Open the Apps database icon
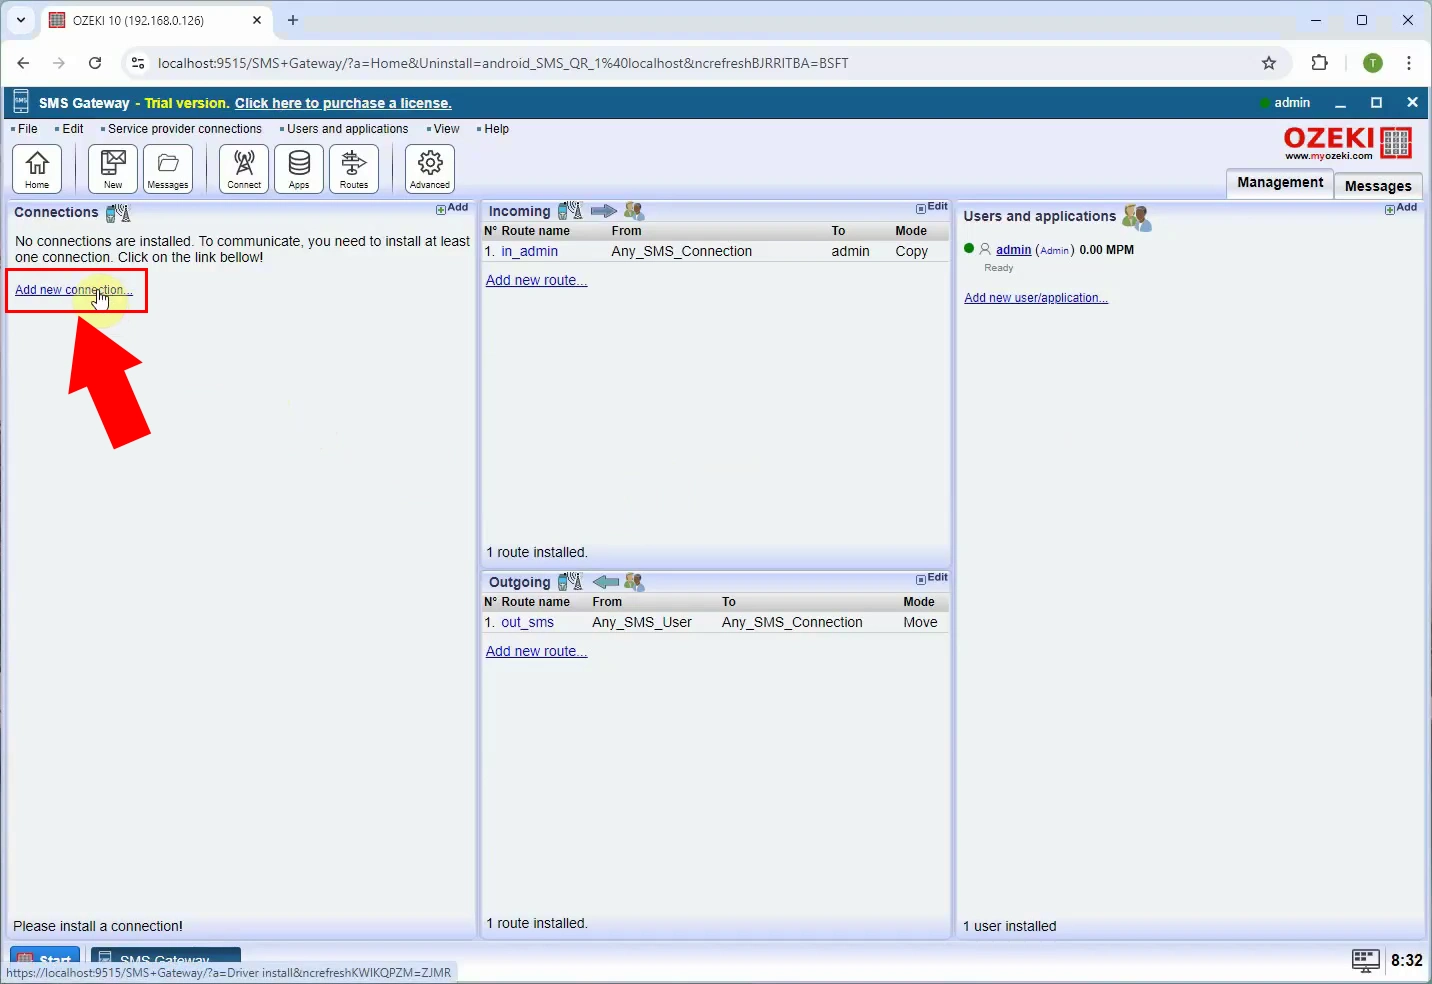The image size is (1432, 984). [299, 168]
